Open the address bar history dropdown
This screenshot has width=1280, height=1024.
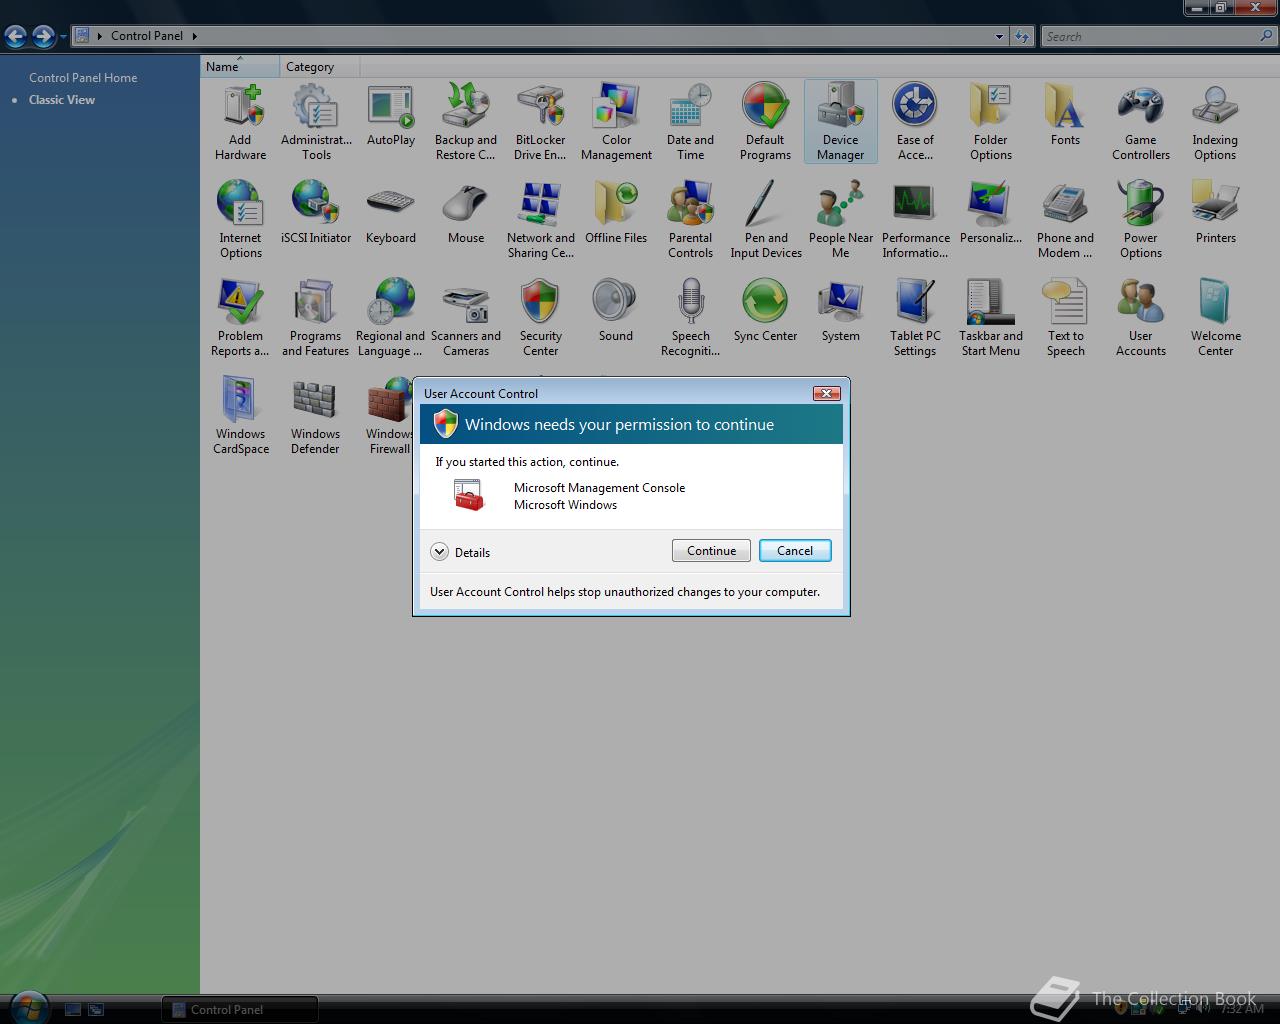(999, 36)
